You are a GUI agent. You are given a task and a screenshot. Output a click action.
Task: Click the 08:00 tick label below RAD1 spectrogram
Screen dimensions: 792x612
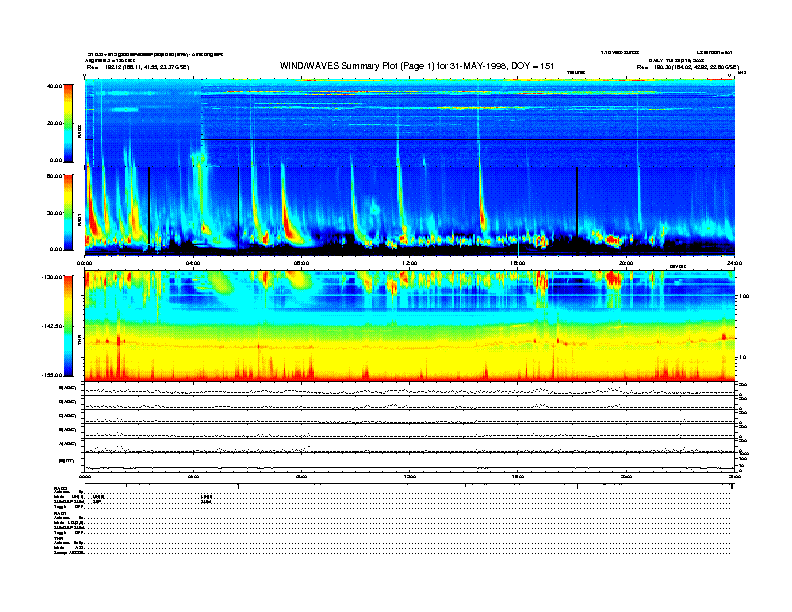pyautogui.click(x=301, y=263)
